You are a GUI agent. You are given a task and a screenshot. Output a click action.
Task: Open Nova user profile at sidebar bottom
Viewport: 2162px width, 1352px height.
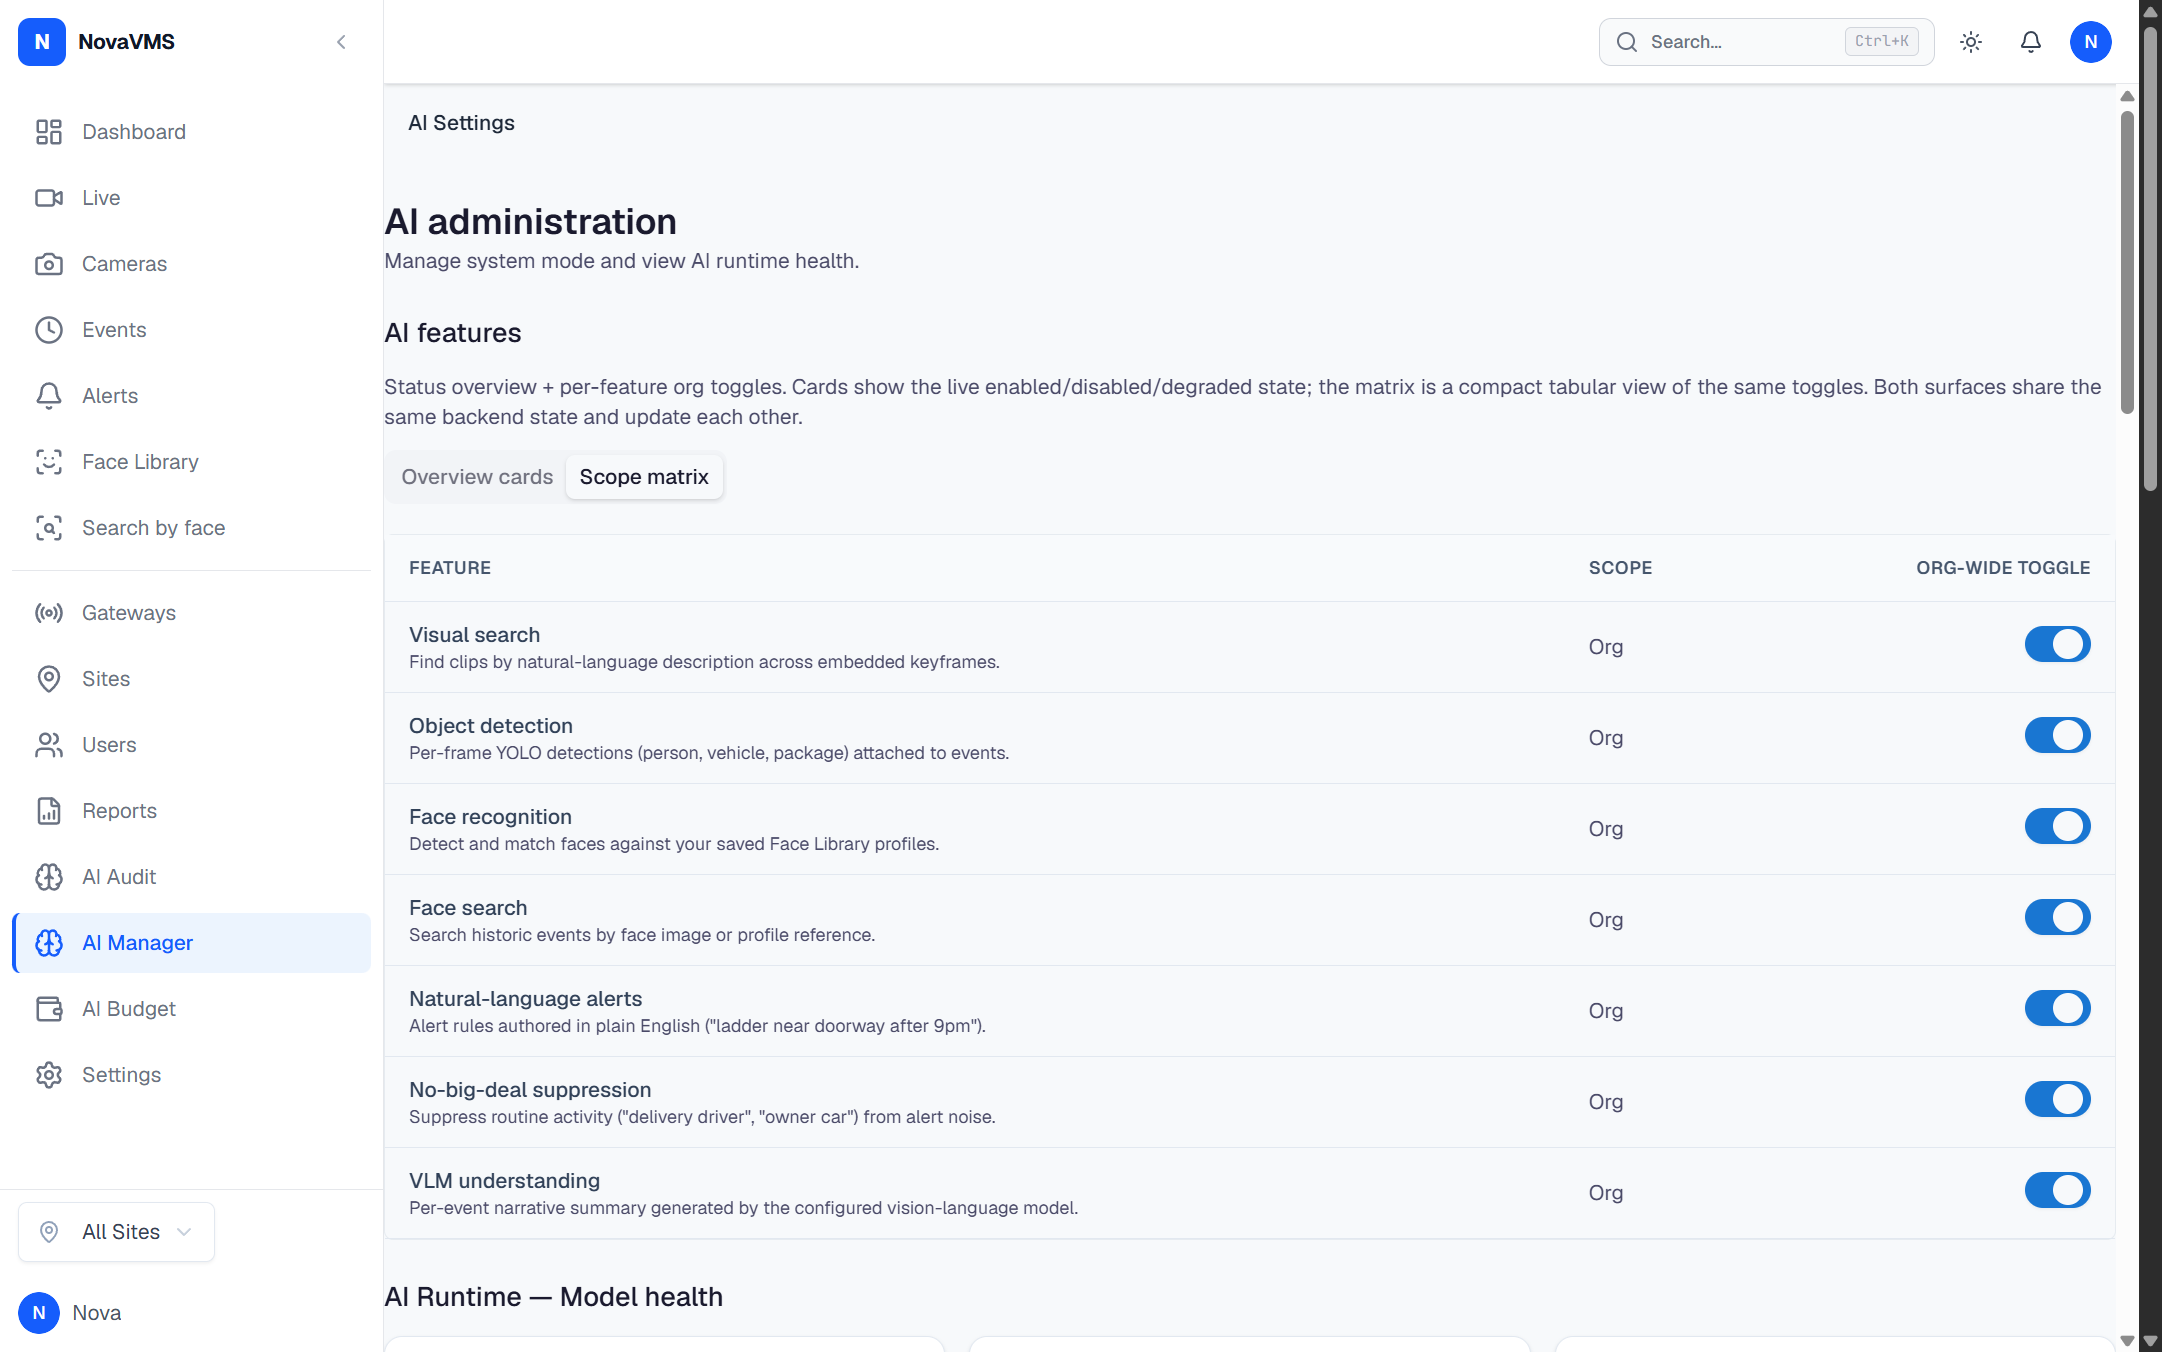pos(70,1313)
